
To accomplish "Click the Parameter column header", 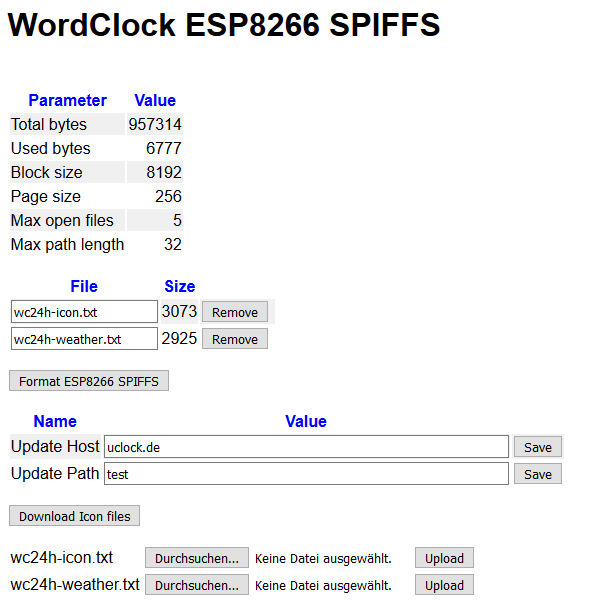I will click(x=68, y=100).
